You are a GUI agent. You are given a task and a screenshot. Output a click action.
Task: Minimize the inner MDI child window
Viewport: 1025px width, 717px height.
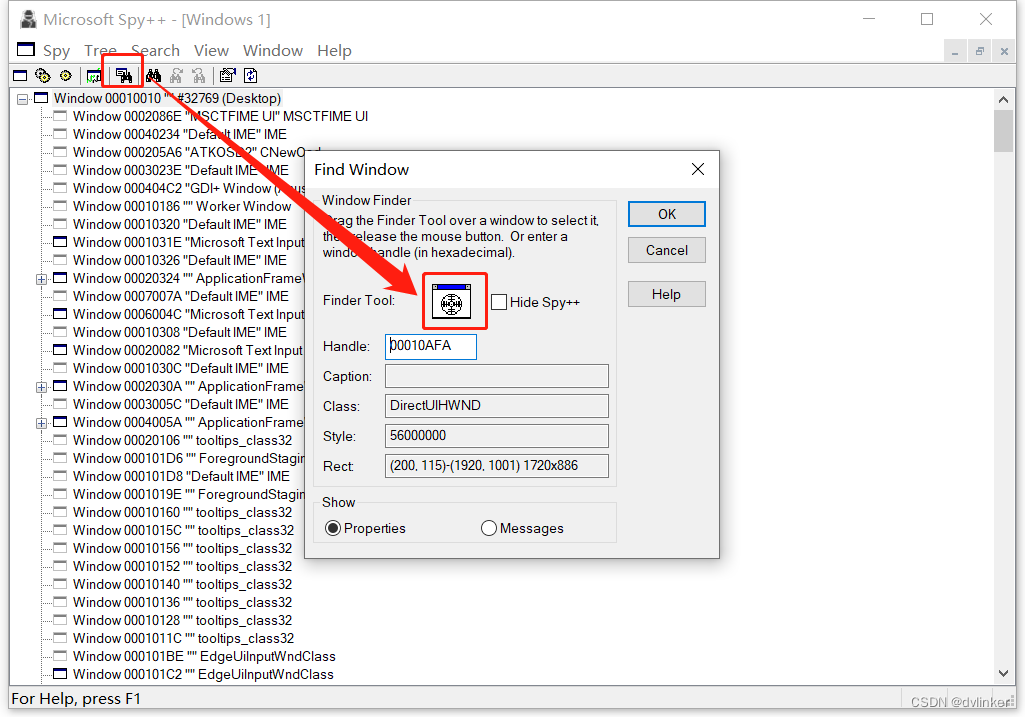tap(956, 51)
